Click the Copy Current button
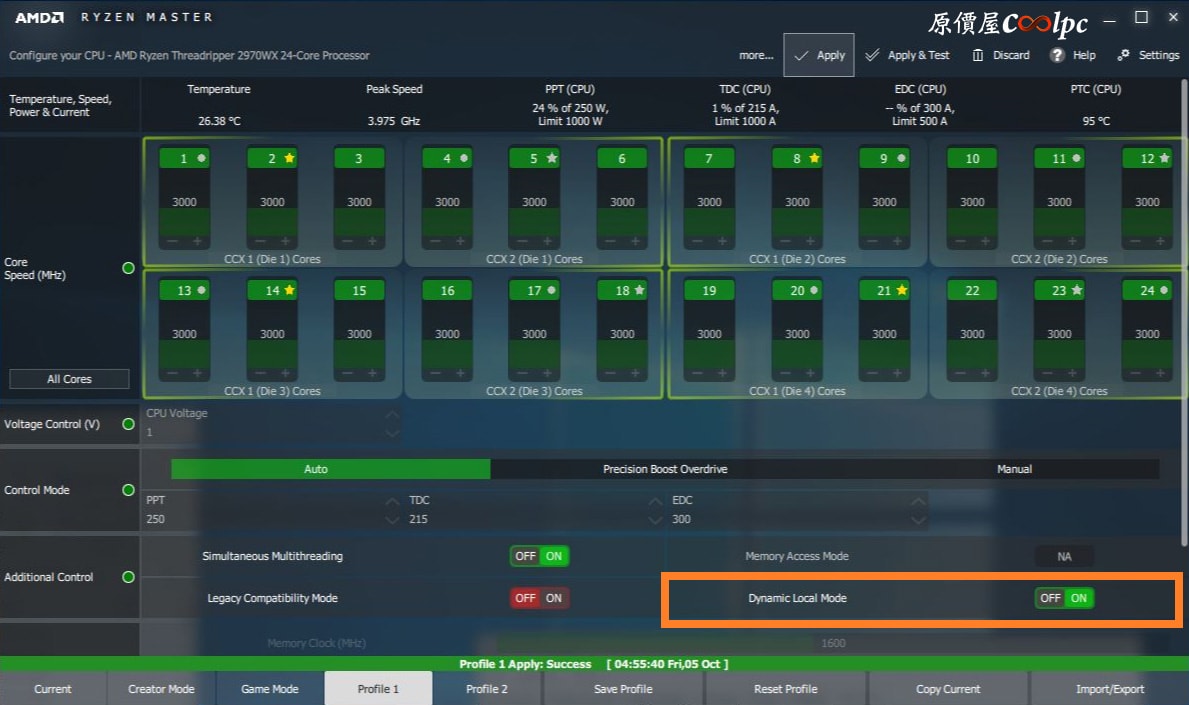The width and height of the screenshot is (1189, 705). [948, 688]
